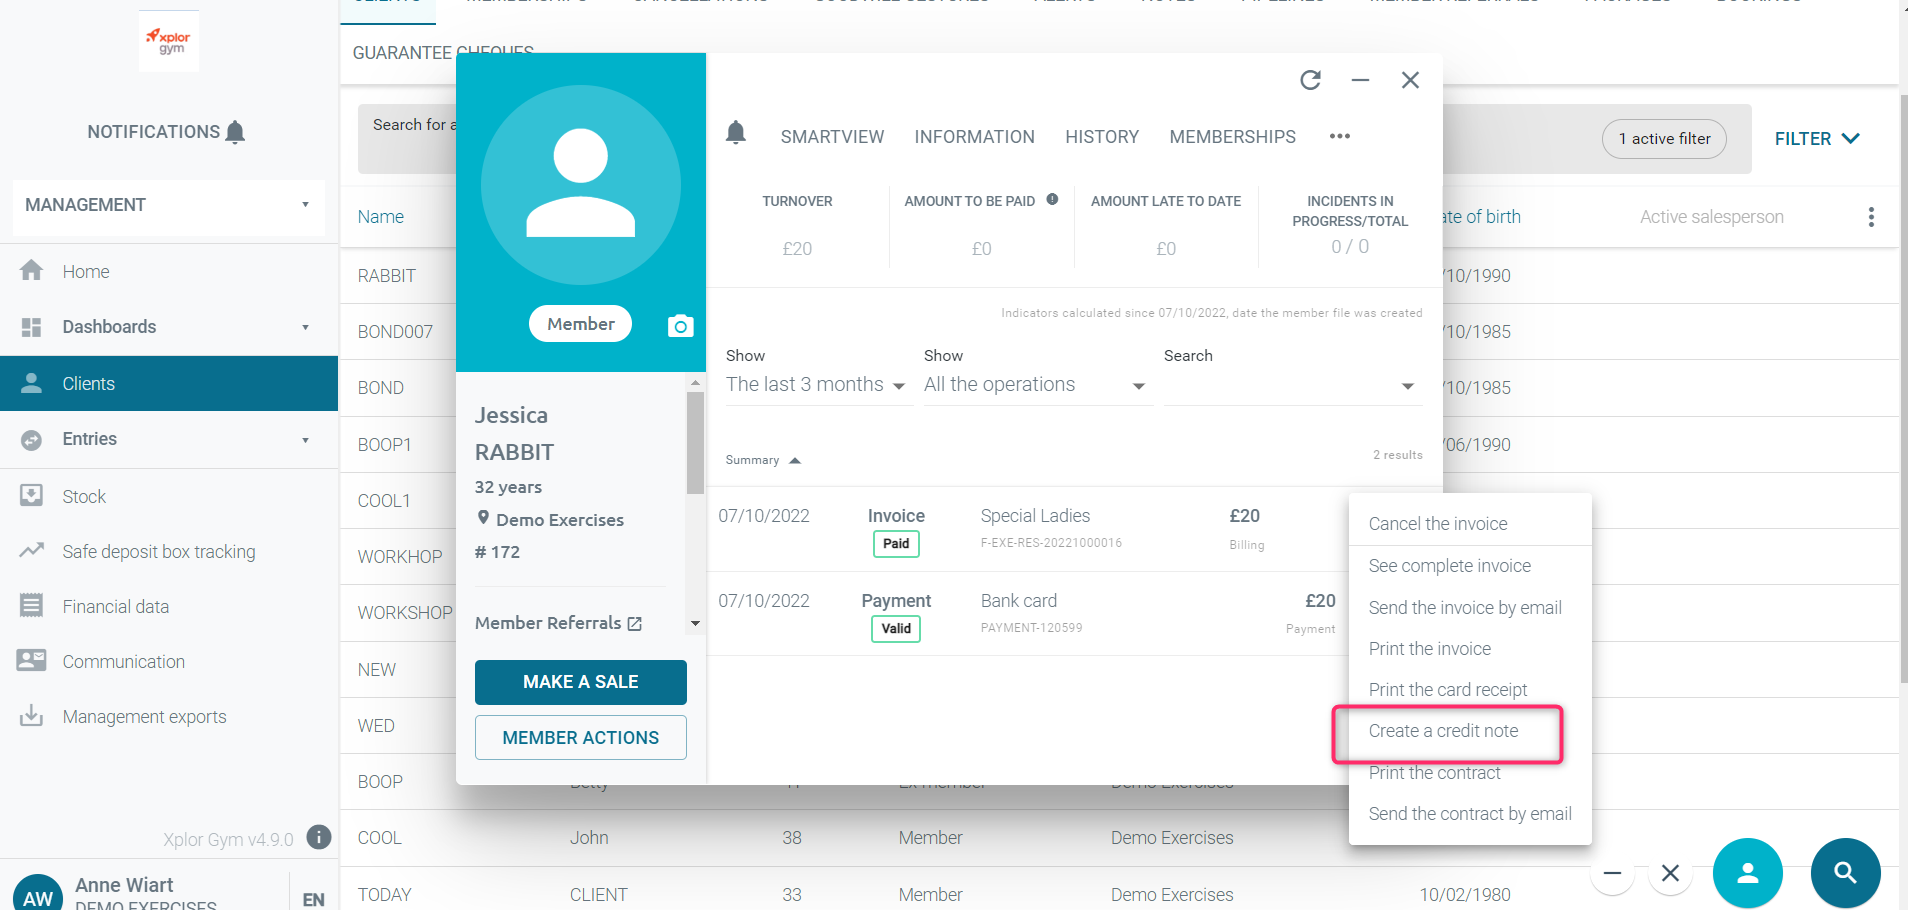This screenshot has width=1908, height=910.
Task: Toggle the Summary sort arrow
Action: pos(795,460)
